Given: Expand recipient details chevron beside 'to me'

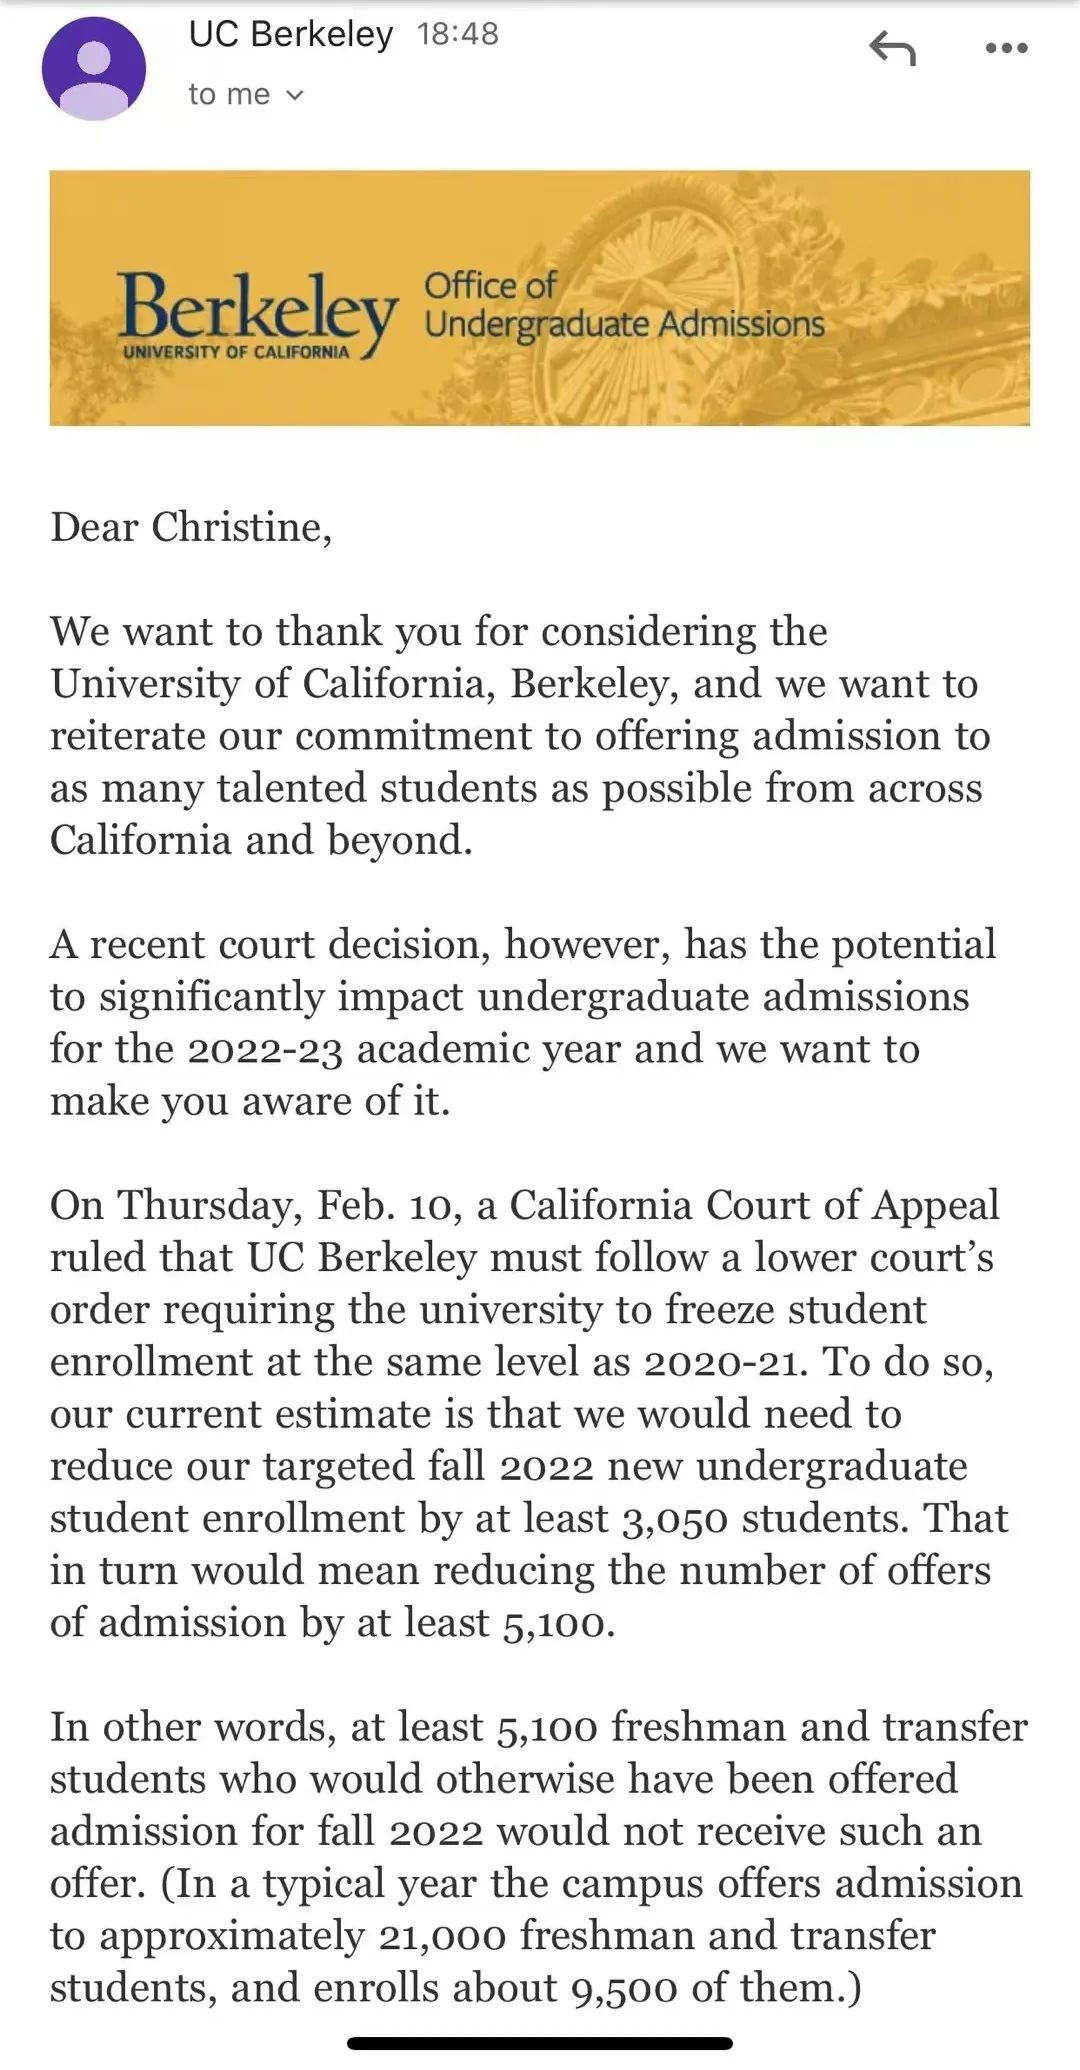Looking at the screenshot, I should pos(295,95).
